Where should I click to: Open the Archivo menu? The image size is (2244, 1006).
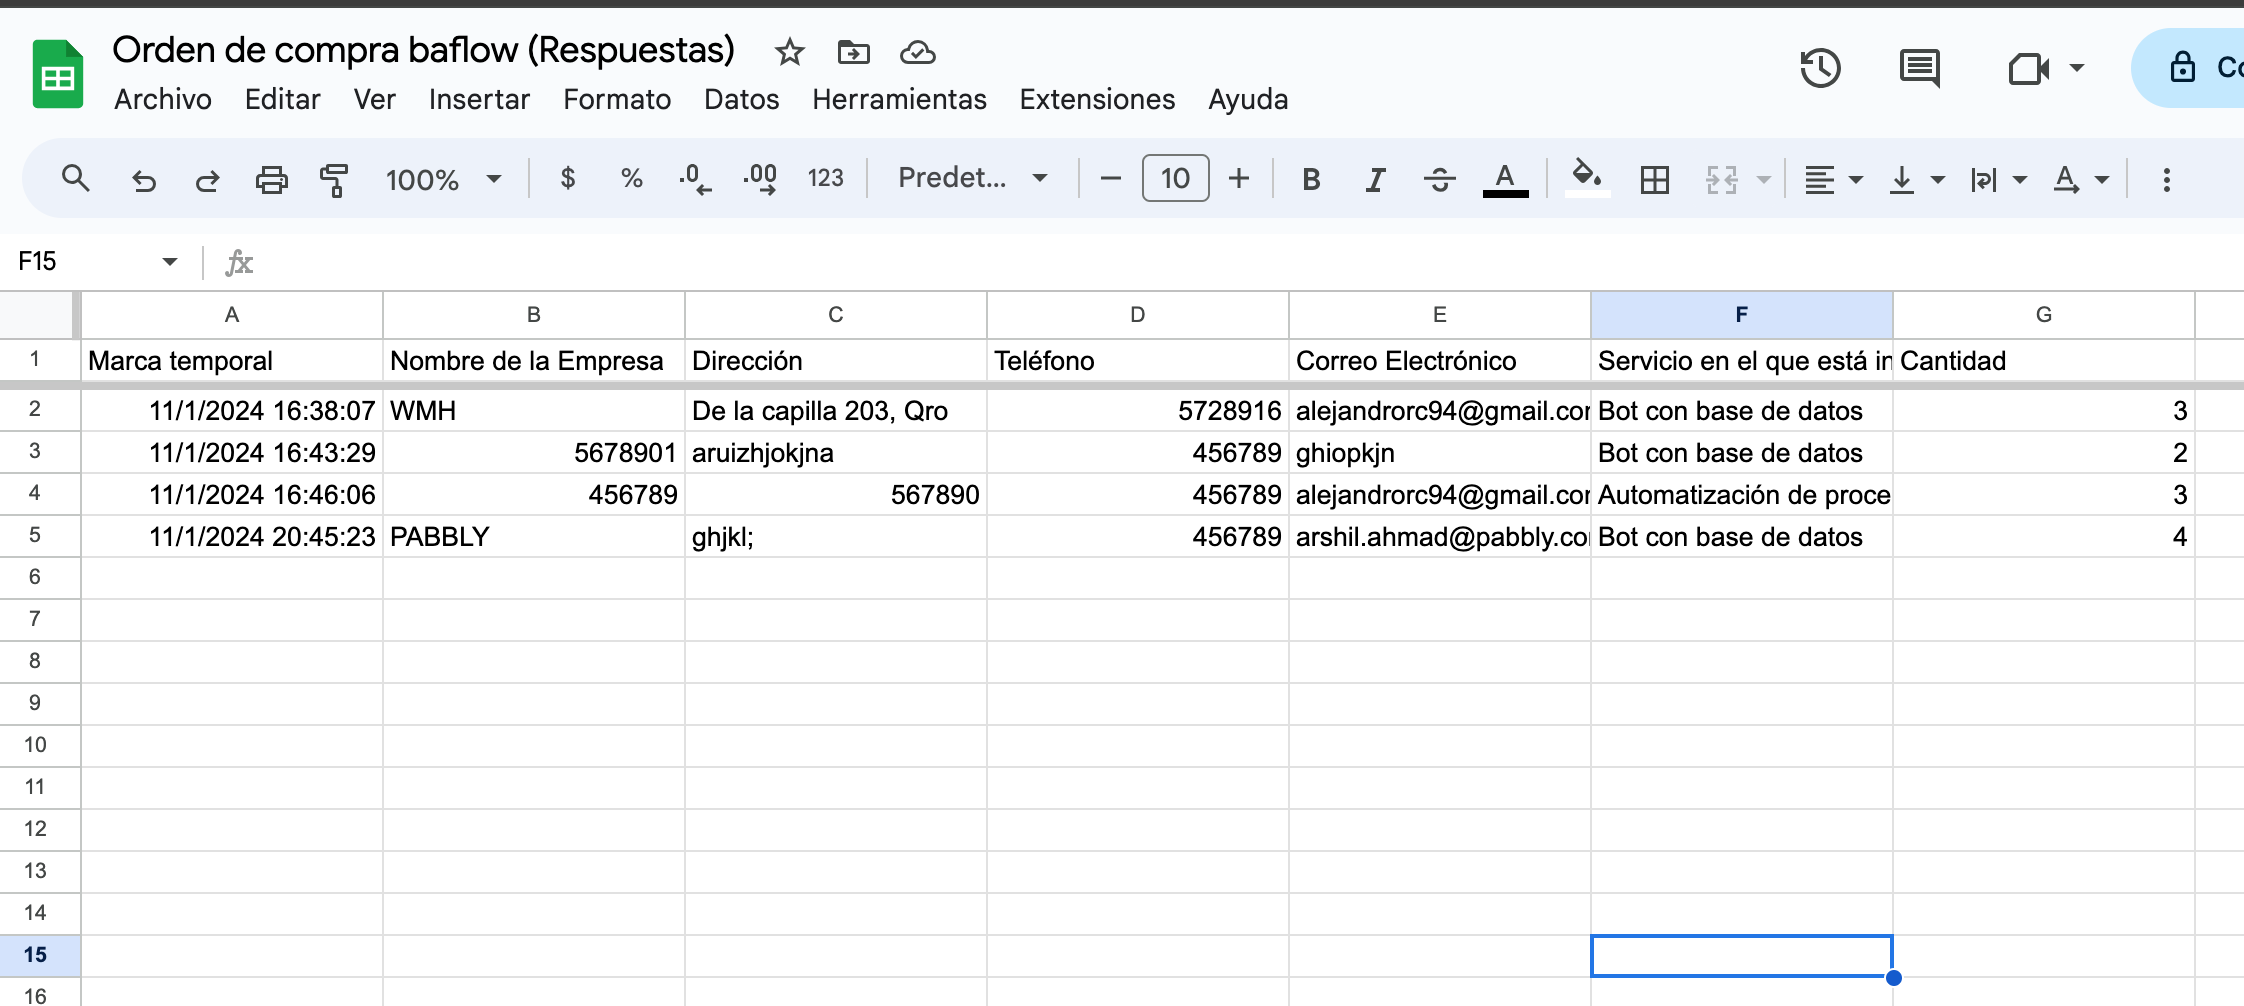pos(163,99)
